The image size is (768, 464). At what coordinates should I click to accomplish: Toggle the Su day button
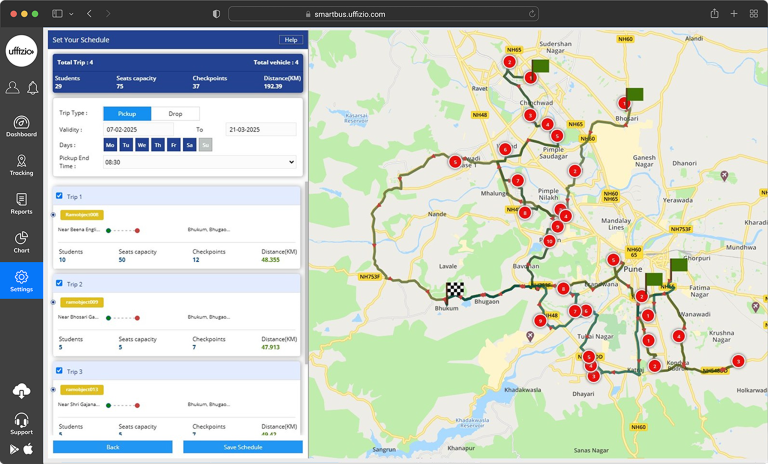tap(205, 145)
